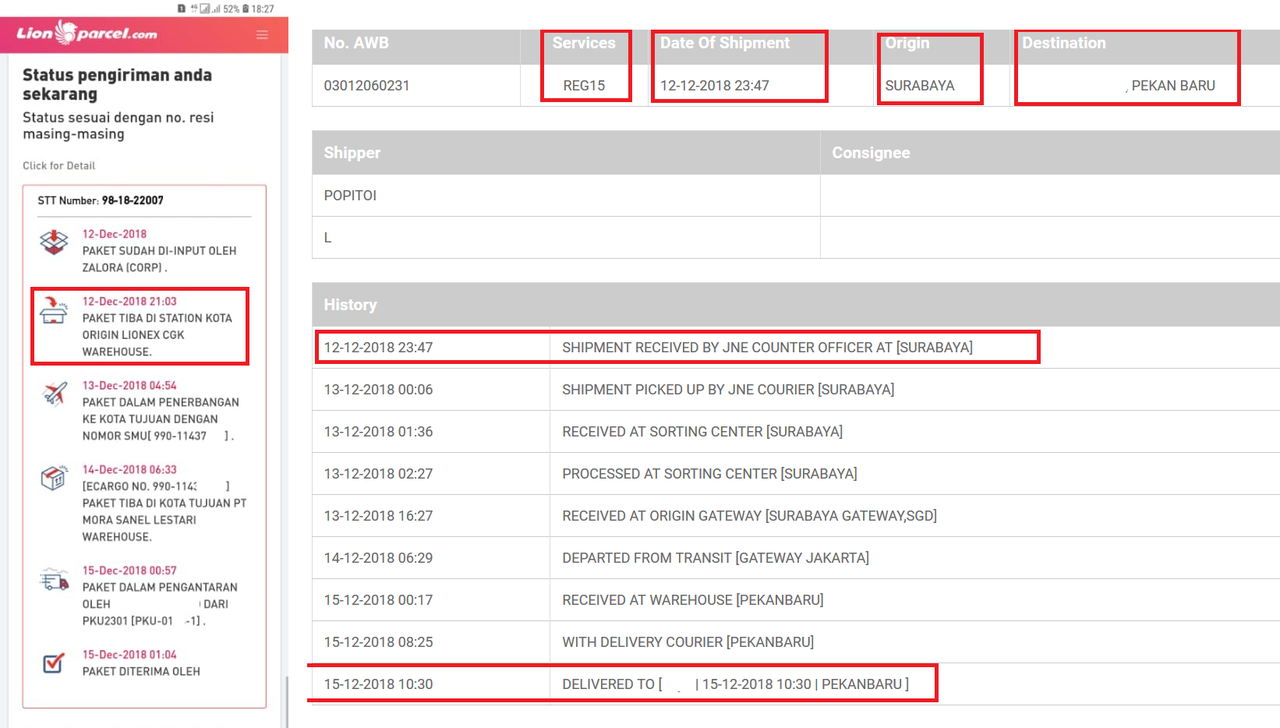Click the AWB number 03012060231
The image size is (1280, 728).
[367, 85]
